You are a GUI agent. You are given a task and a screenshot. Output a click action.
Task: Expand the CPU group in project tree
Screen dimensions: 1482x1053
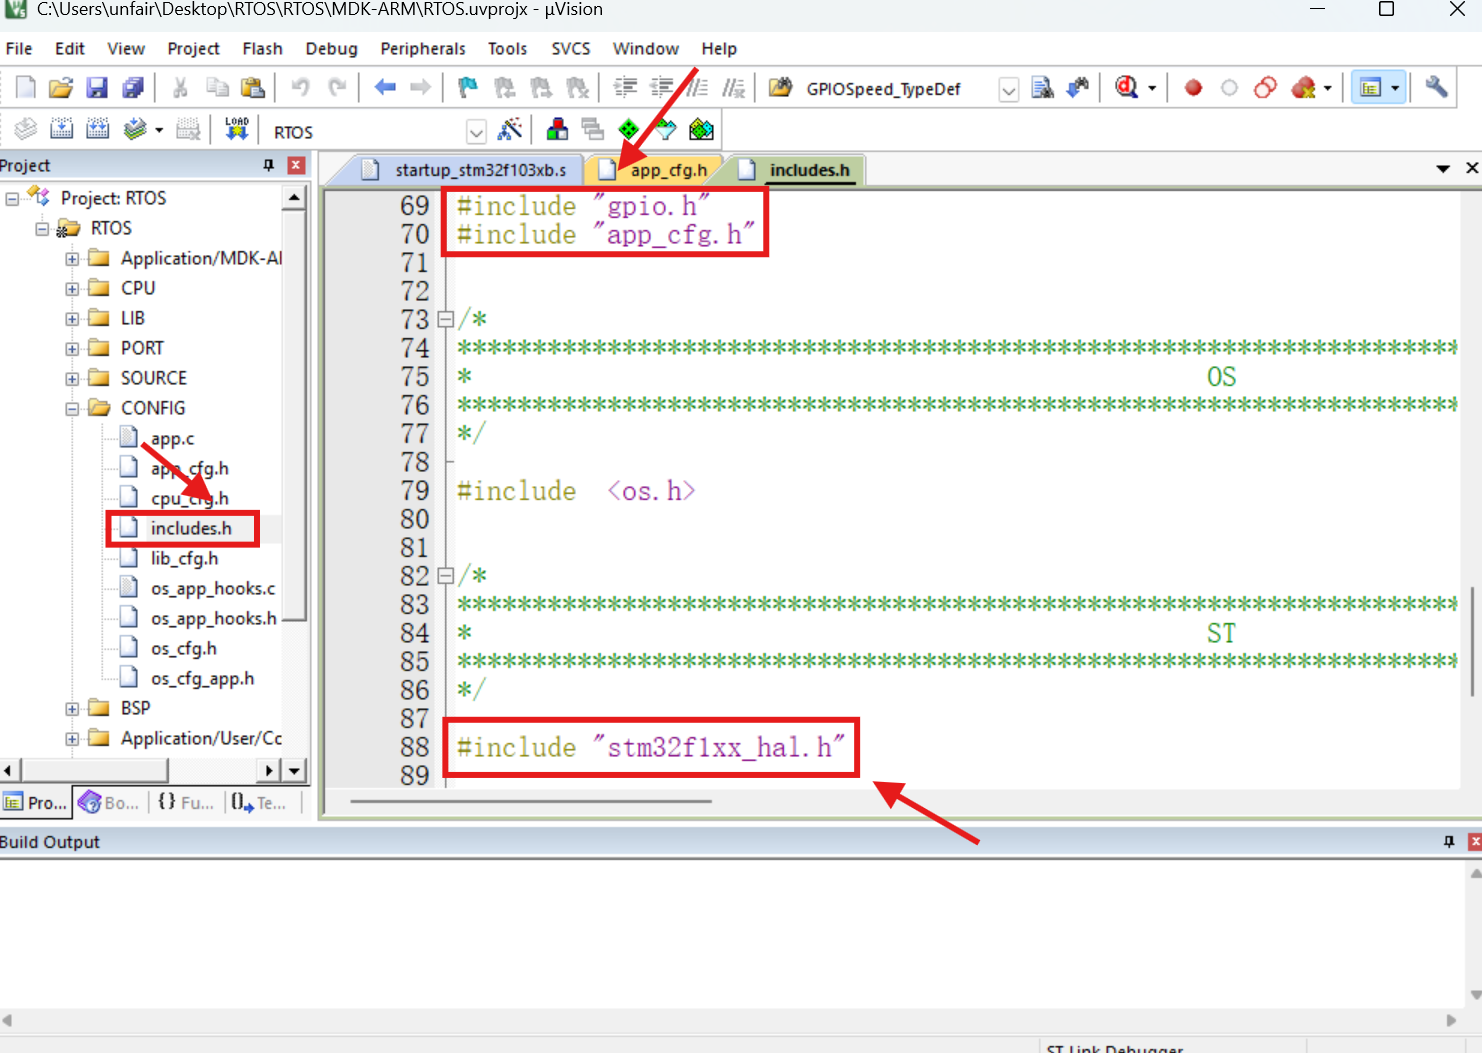(72, 289)
